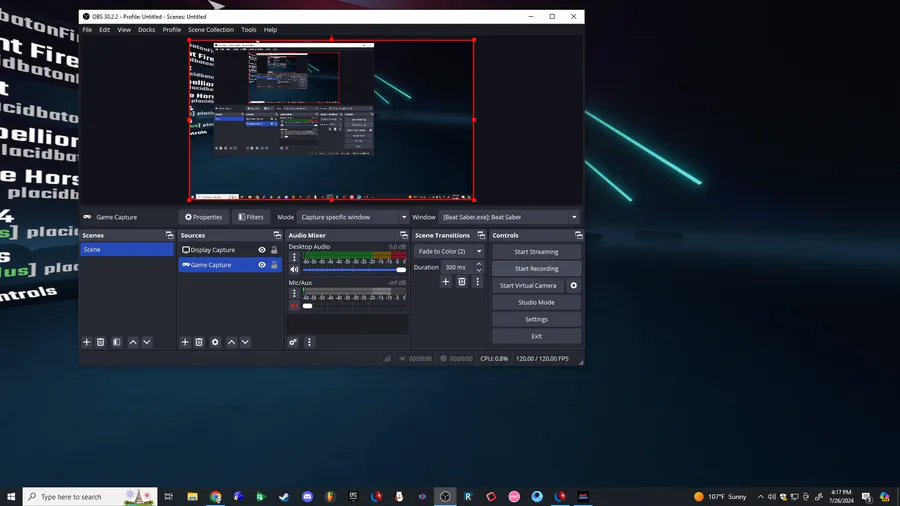Open virtual camera settings gear
Screen dimensions: 900x506
click(573, 285)
